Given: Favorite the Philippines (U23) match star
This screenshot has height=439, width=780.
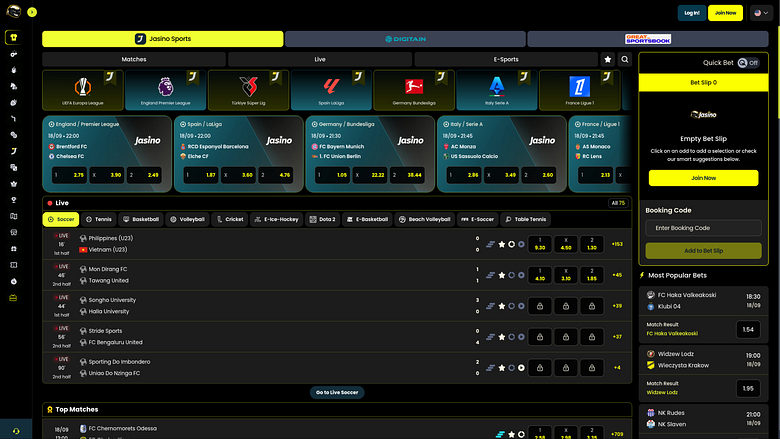Looking at the screenshot, I should click(501, 244).
